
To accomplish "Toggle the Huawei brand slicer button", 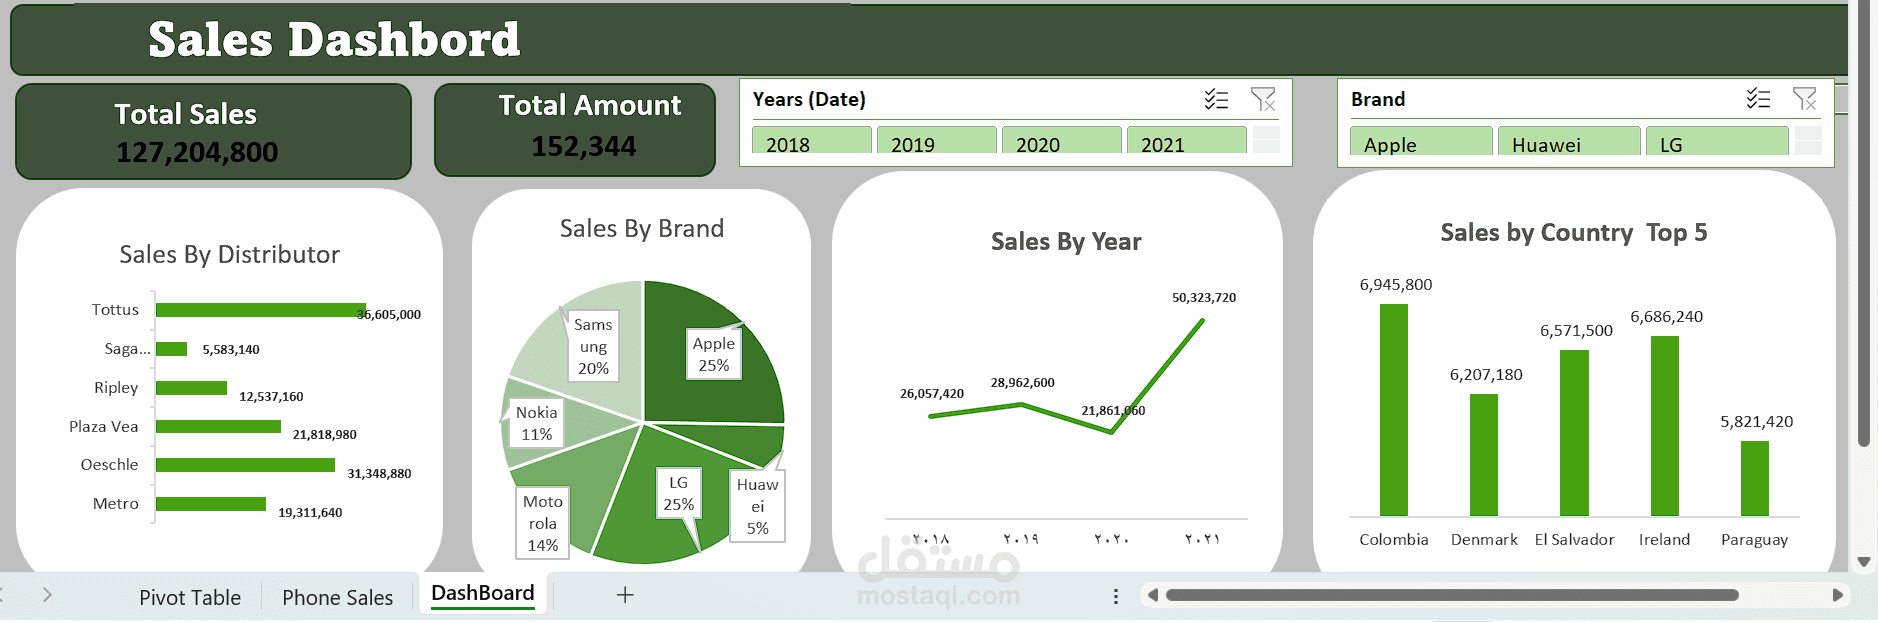I will click(x=1567, y=142).
